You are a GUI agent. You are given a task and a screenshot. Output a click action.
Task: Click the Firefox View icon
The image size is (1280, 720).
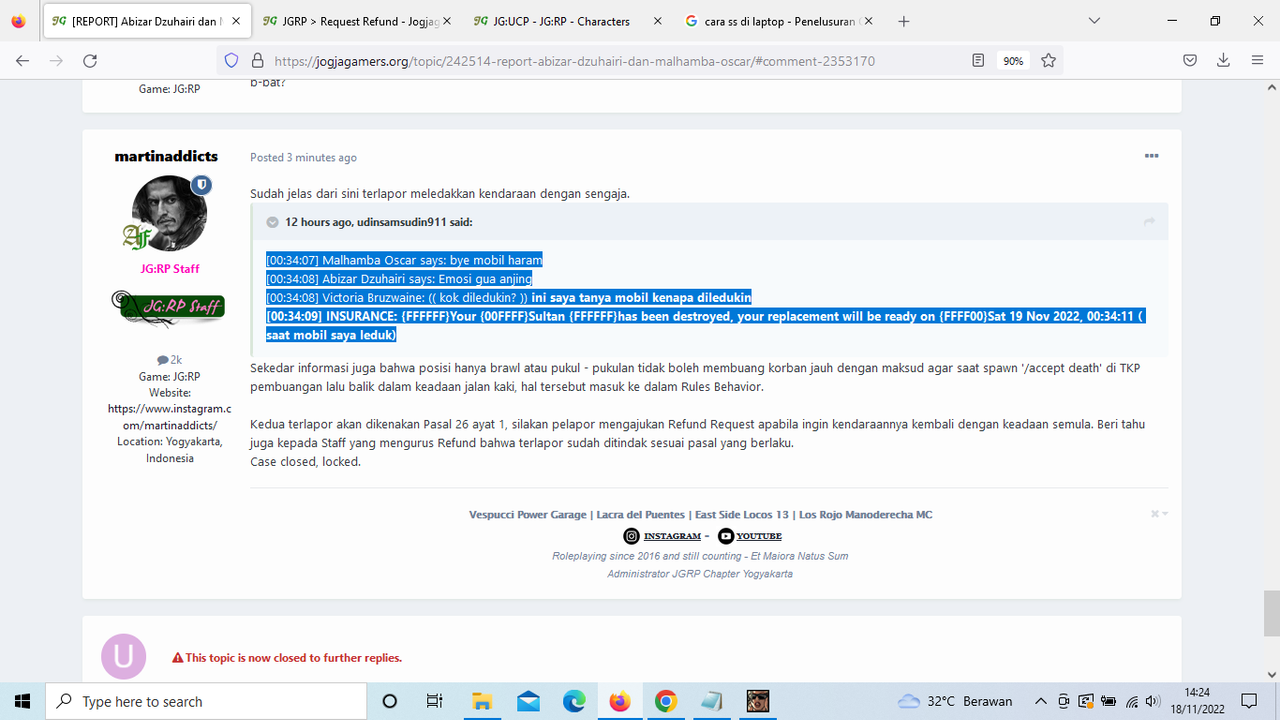tap(18, 21)
